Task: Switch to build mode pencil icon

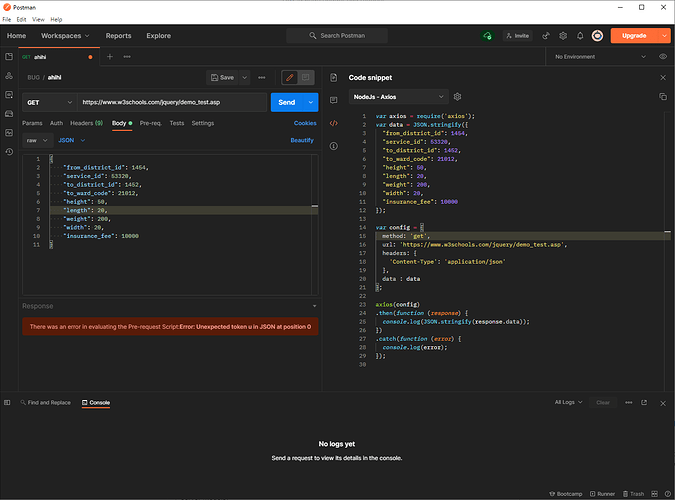Action: pyautogui.click(x=290, y=78)
